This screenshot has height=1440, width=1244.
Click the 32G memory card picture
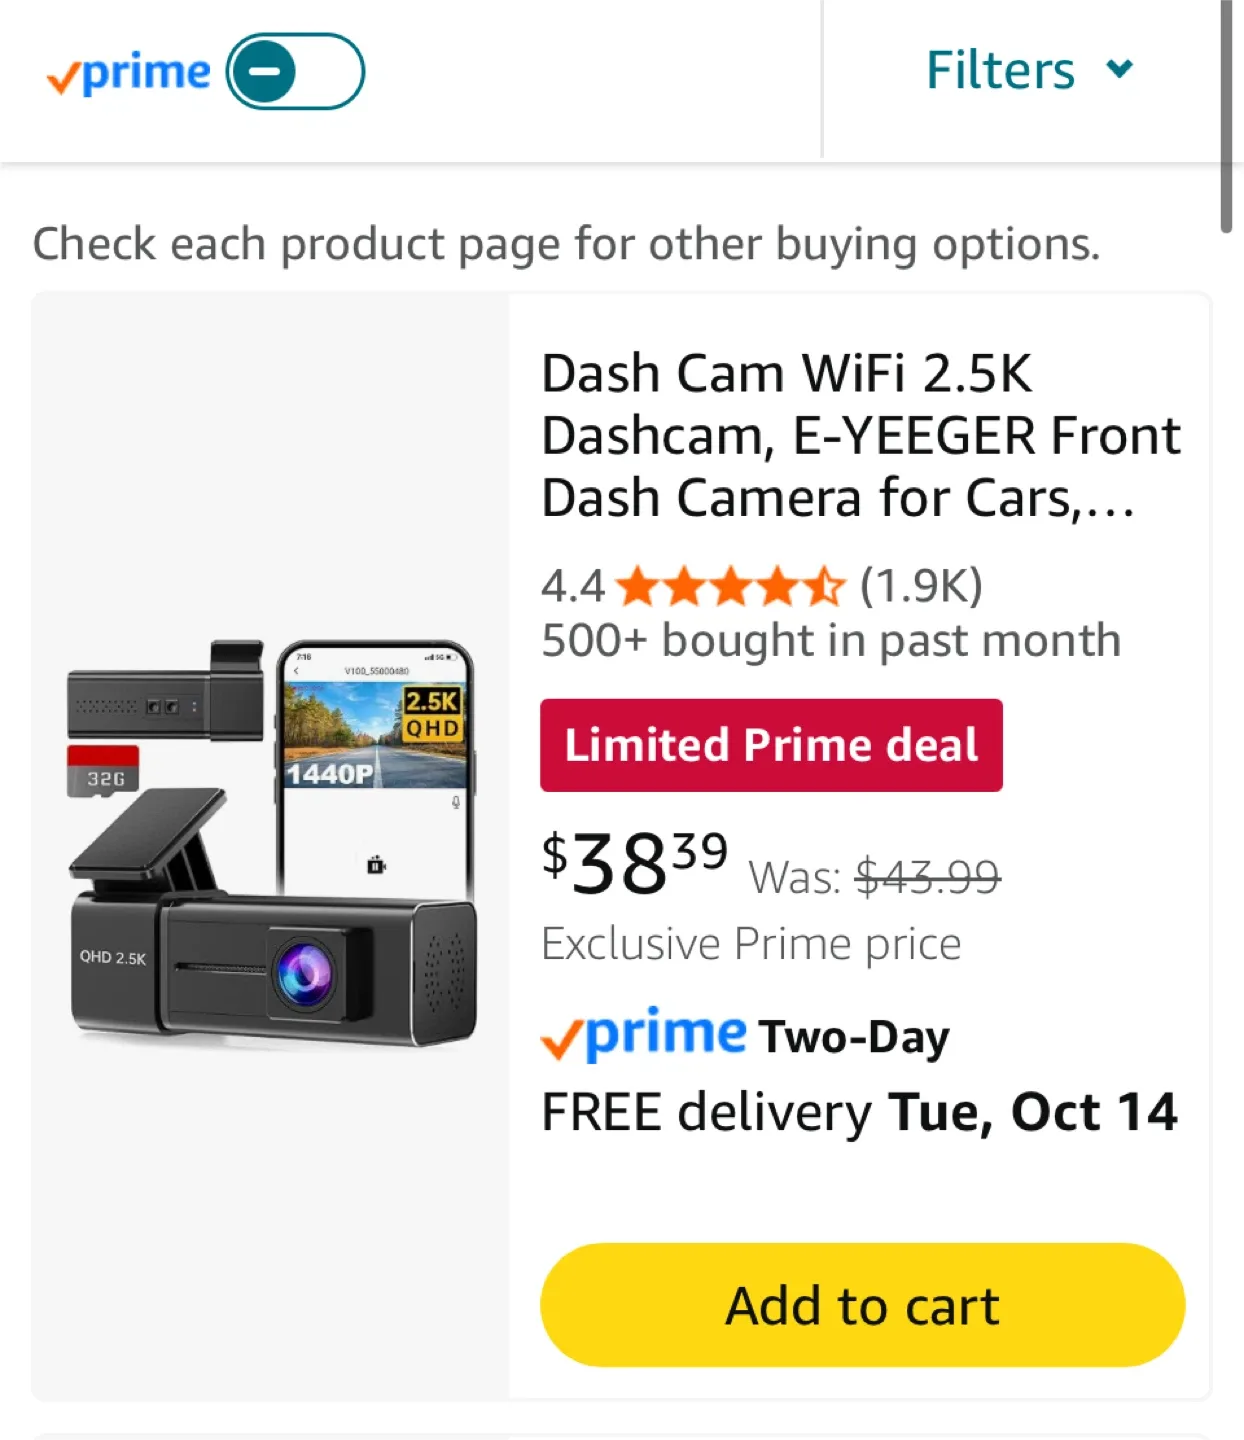tap(103, 771)
